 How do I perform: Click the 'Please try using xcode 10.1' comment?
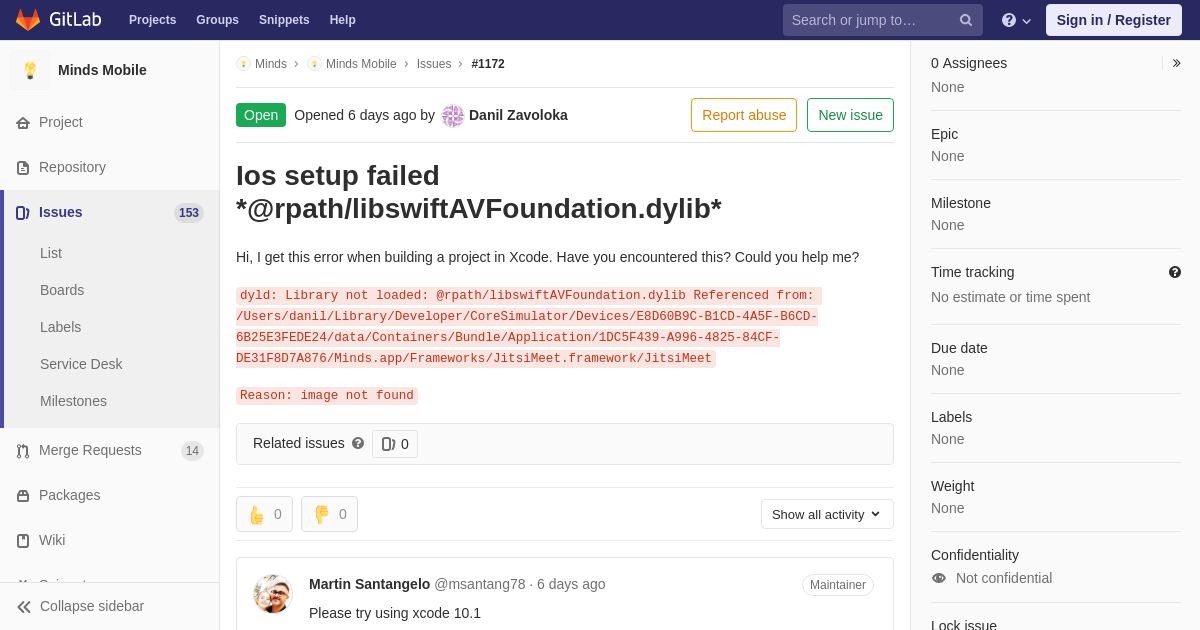pos(395,613)
